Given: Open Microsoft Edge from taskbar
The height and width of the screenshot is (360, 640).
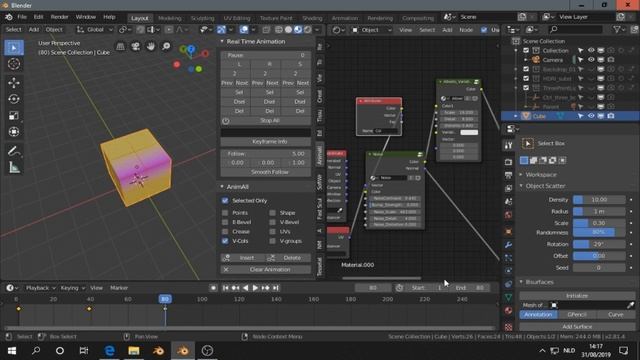Looking at the screenshot, I should tap(109, 351).
